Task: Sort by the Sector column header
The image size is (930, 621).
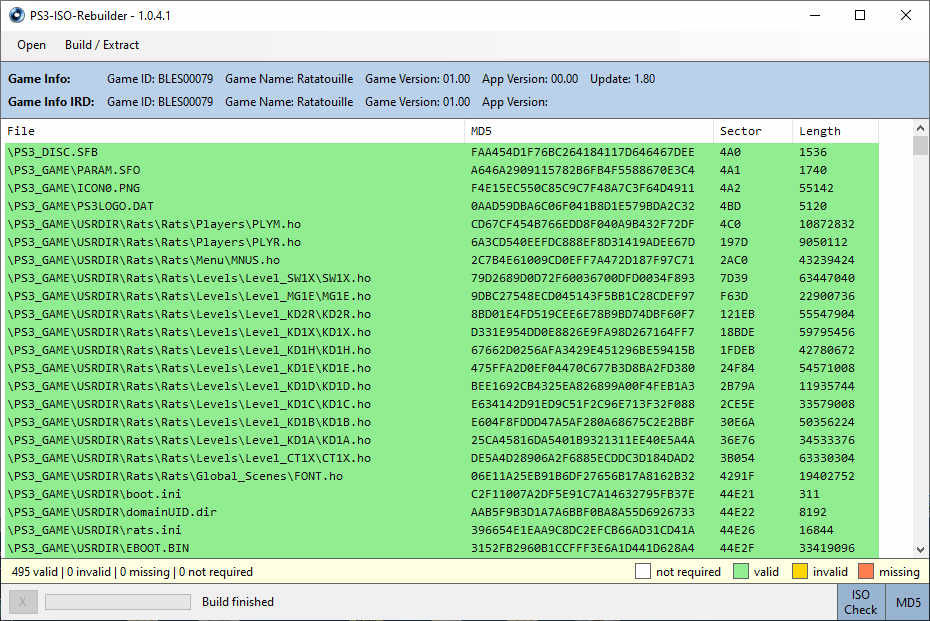Action: (752, 131)
